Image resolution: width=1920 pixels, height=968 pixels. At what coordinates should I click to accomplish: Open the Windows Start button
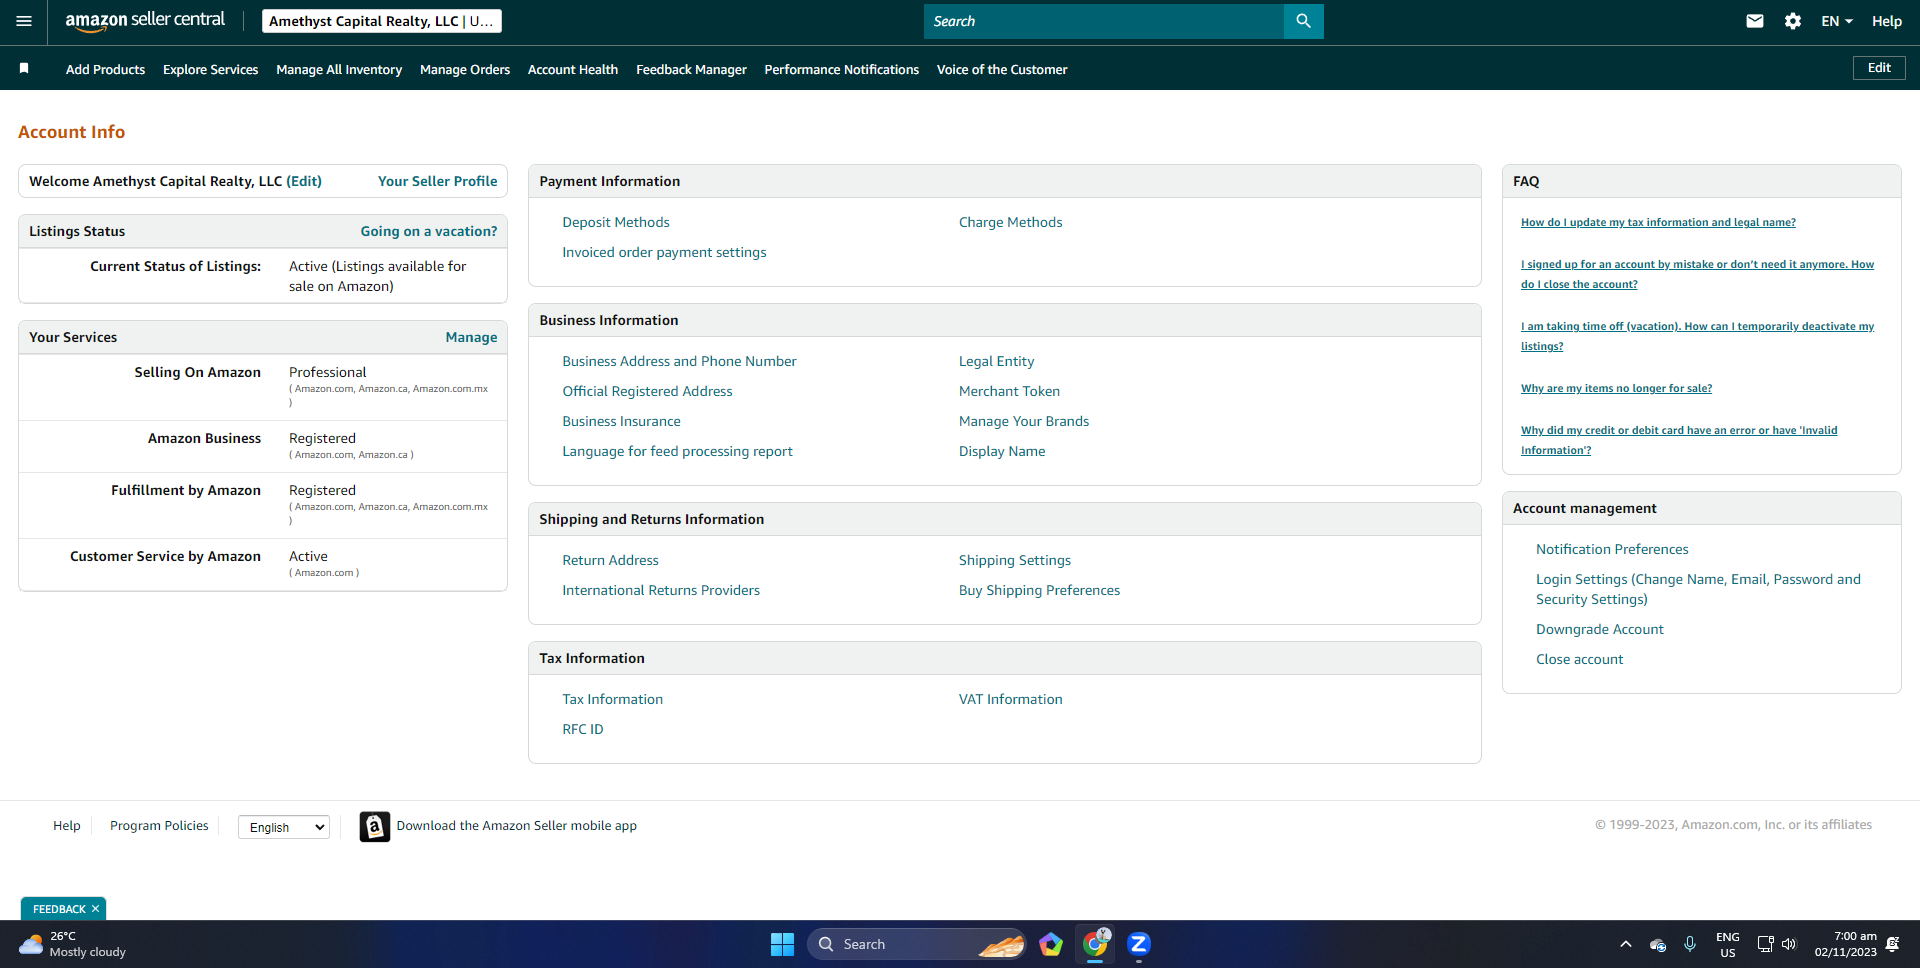782,944
